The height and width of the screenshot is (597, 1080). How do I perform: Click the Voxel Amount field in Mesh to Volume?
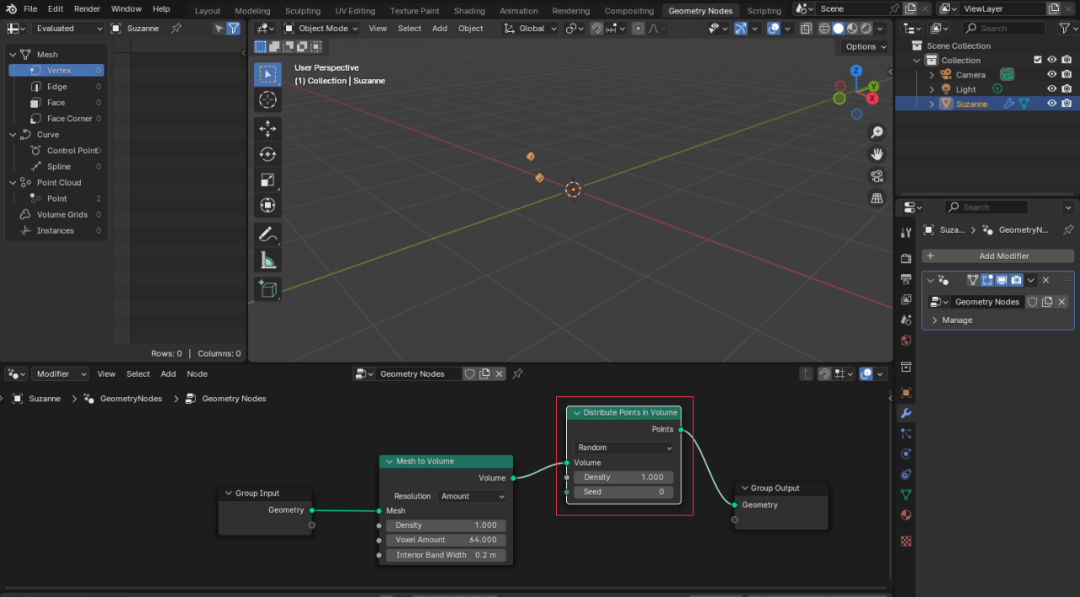(x=446, y=540)
